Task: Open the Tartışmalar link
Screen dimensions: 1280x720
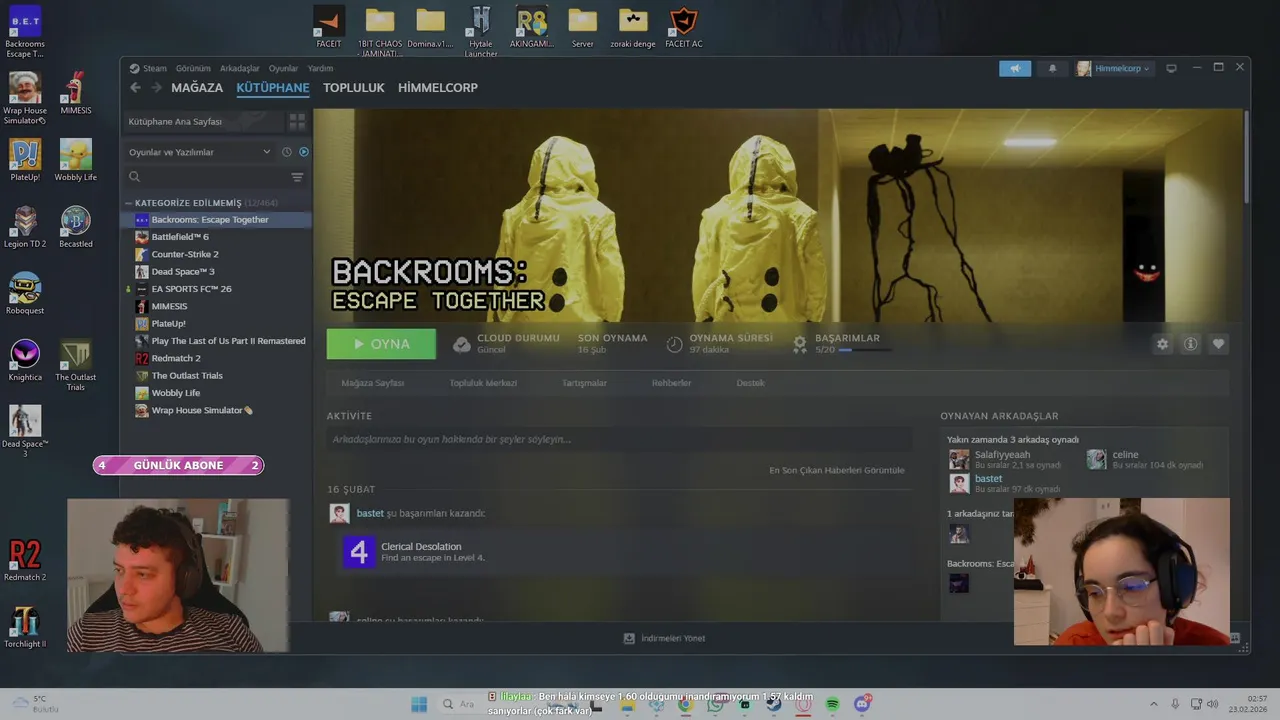Action: pyautogui.click(x=584, y=383)
